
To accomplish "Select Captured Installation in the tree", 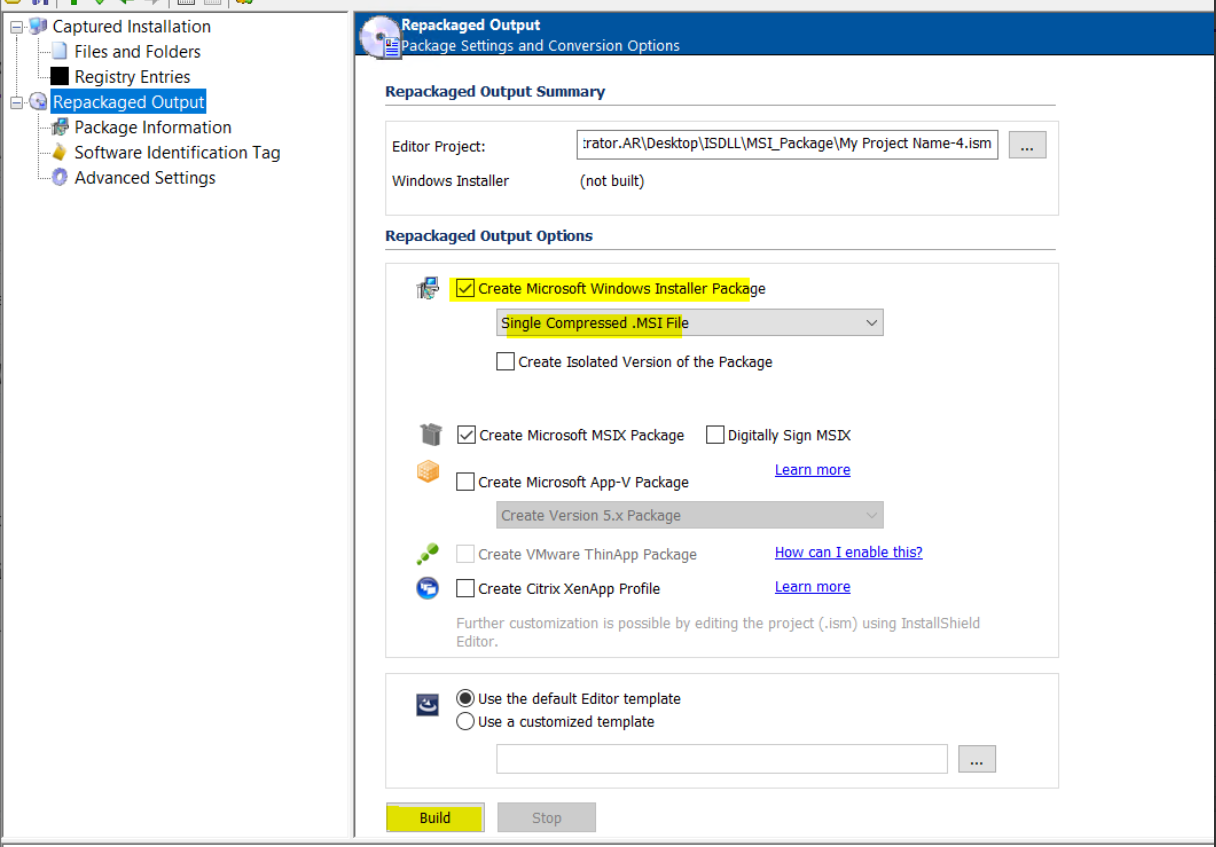I will pos(131,26).
